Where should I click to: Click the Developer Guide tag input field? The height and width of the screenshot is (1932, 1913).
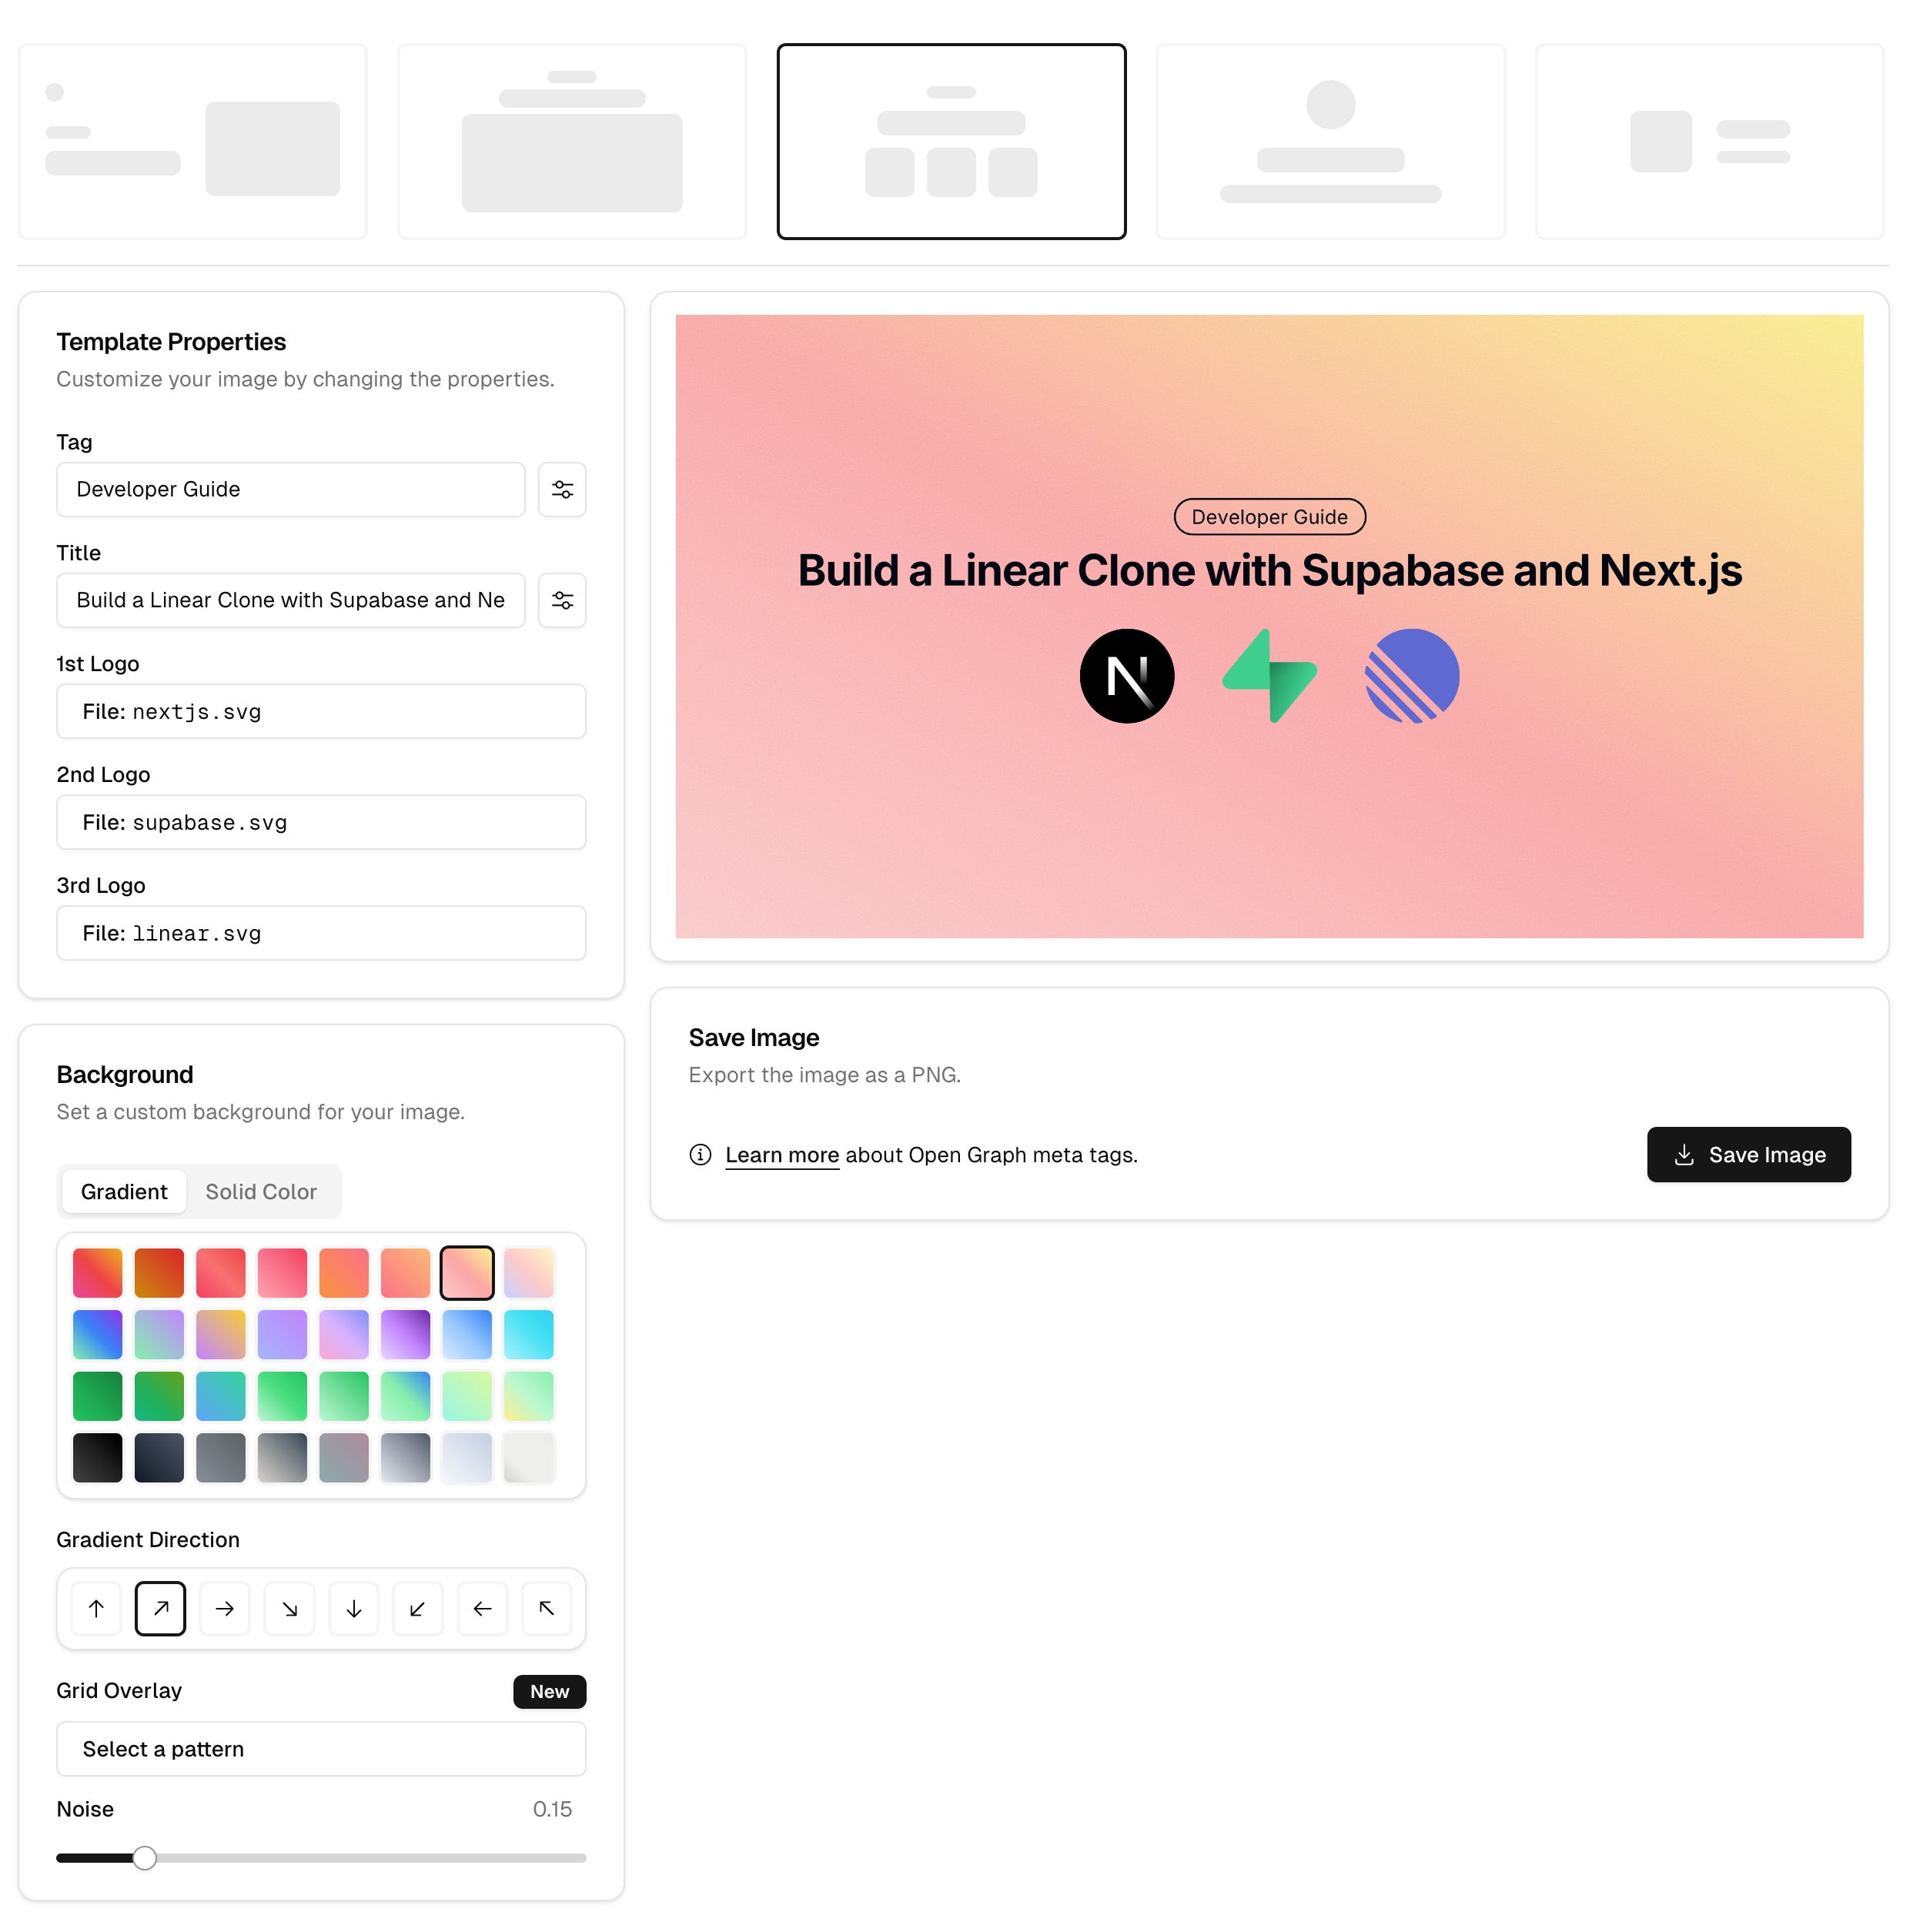tap(291, 489)
